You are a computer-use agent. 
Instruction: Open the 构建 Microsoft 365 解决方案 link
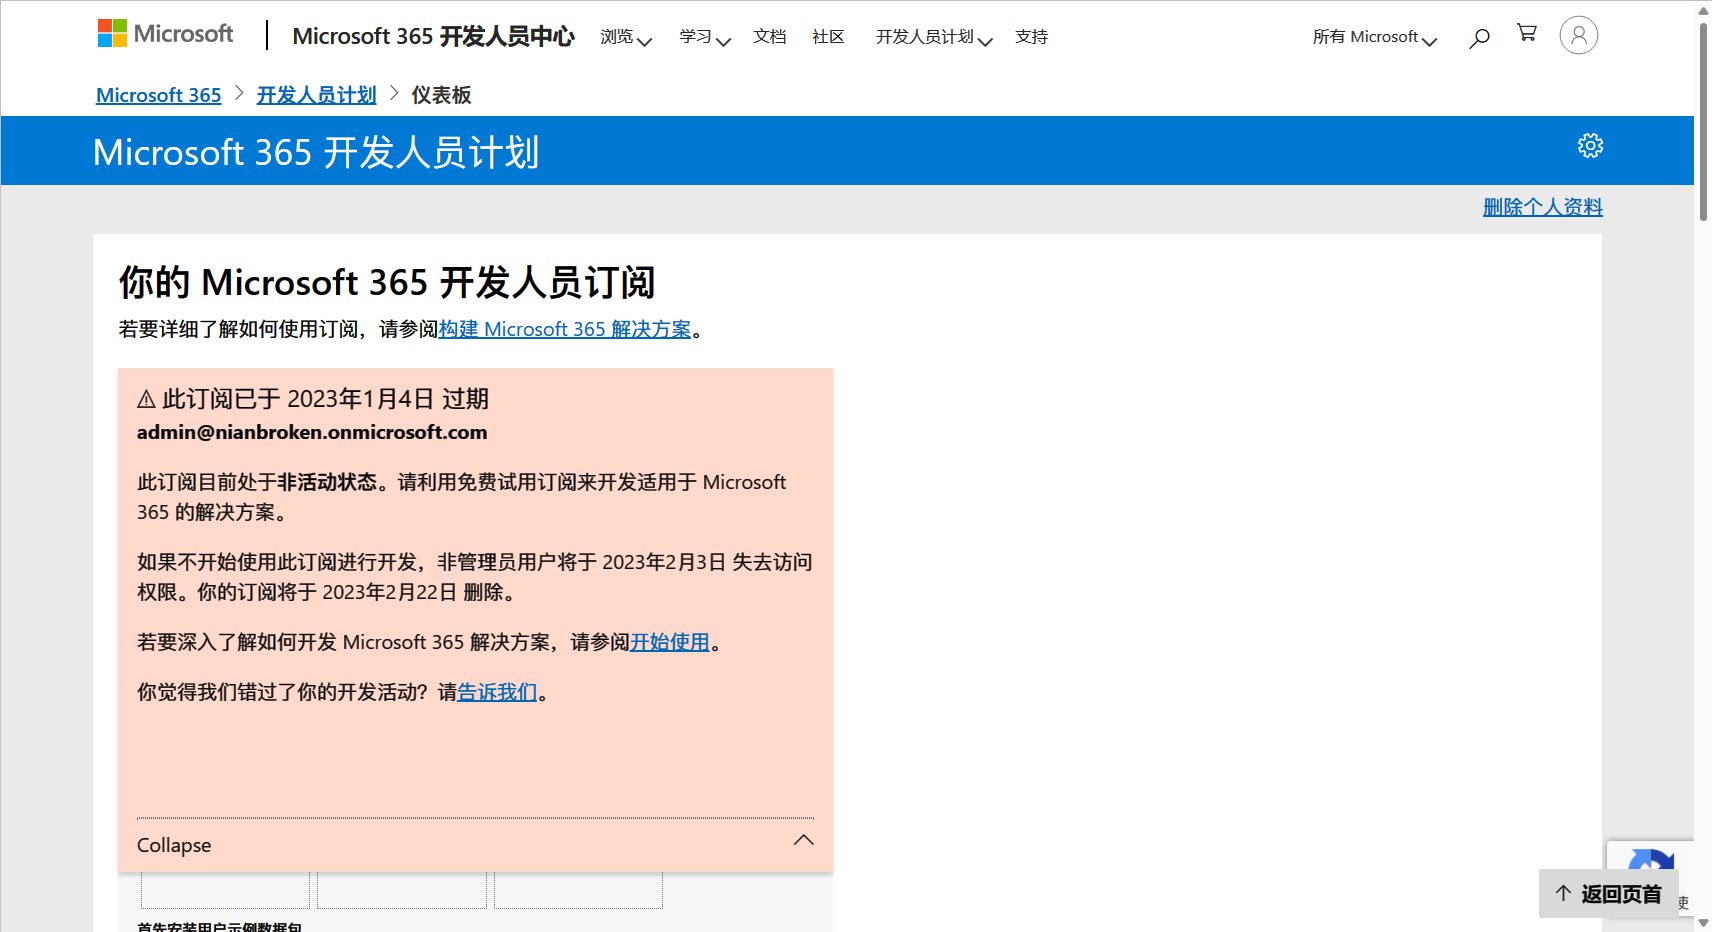(565, 329)
